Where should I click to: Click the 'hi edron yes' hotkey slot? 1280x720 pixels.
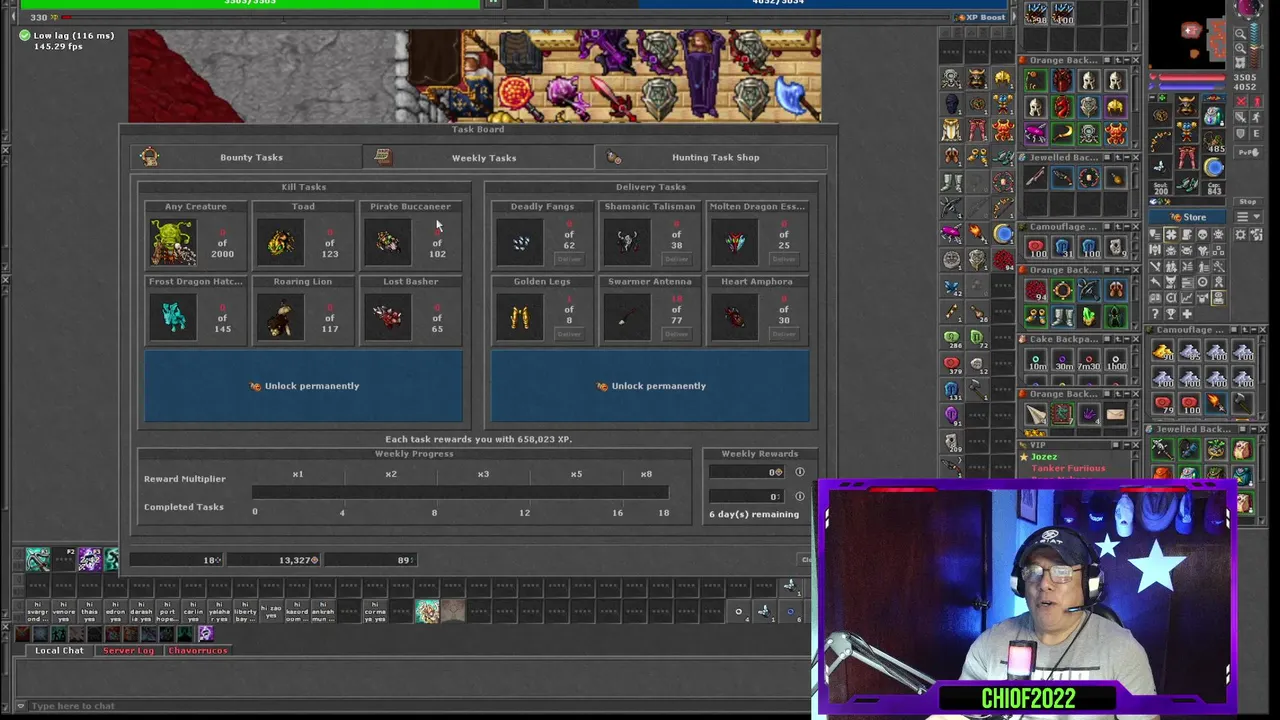pyautogui.click(x=115, y=611)
